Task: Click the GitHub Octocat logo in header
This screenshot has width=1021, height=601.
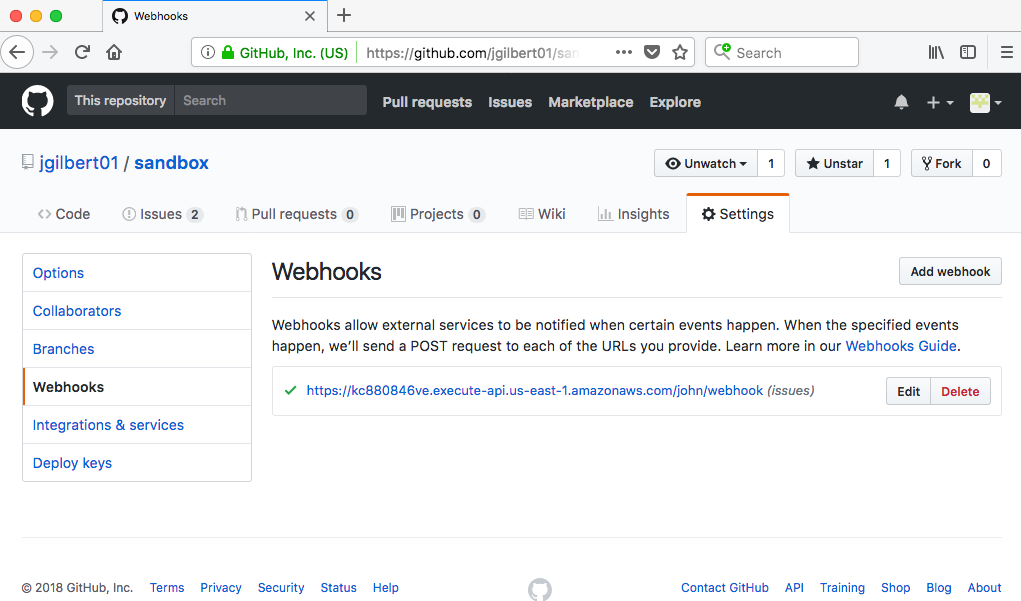Action: point(38,101)
